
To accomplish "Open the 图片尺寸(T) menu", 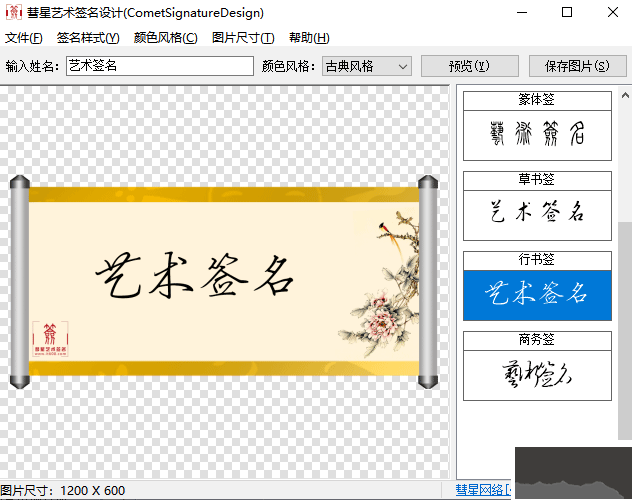I will point(243,38).
